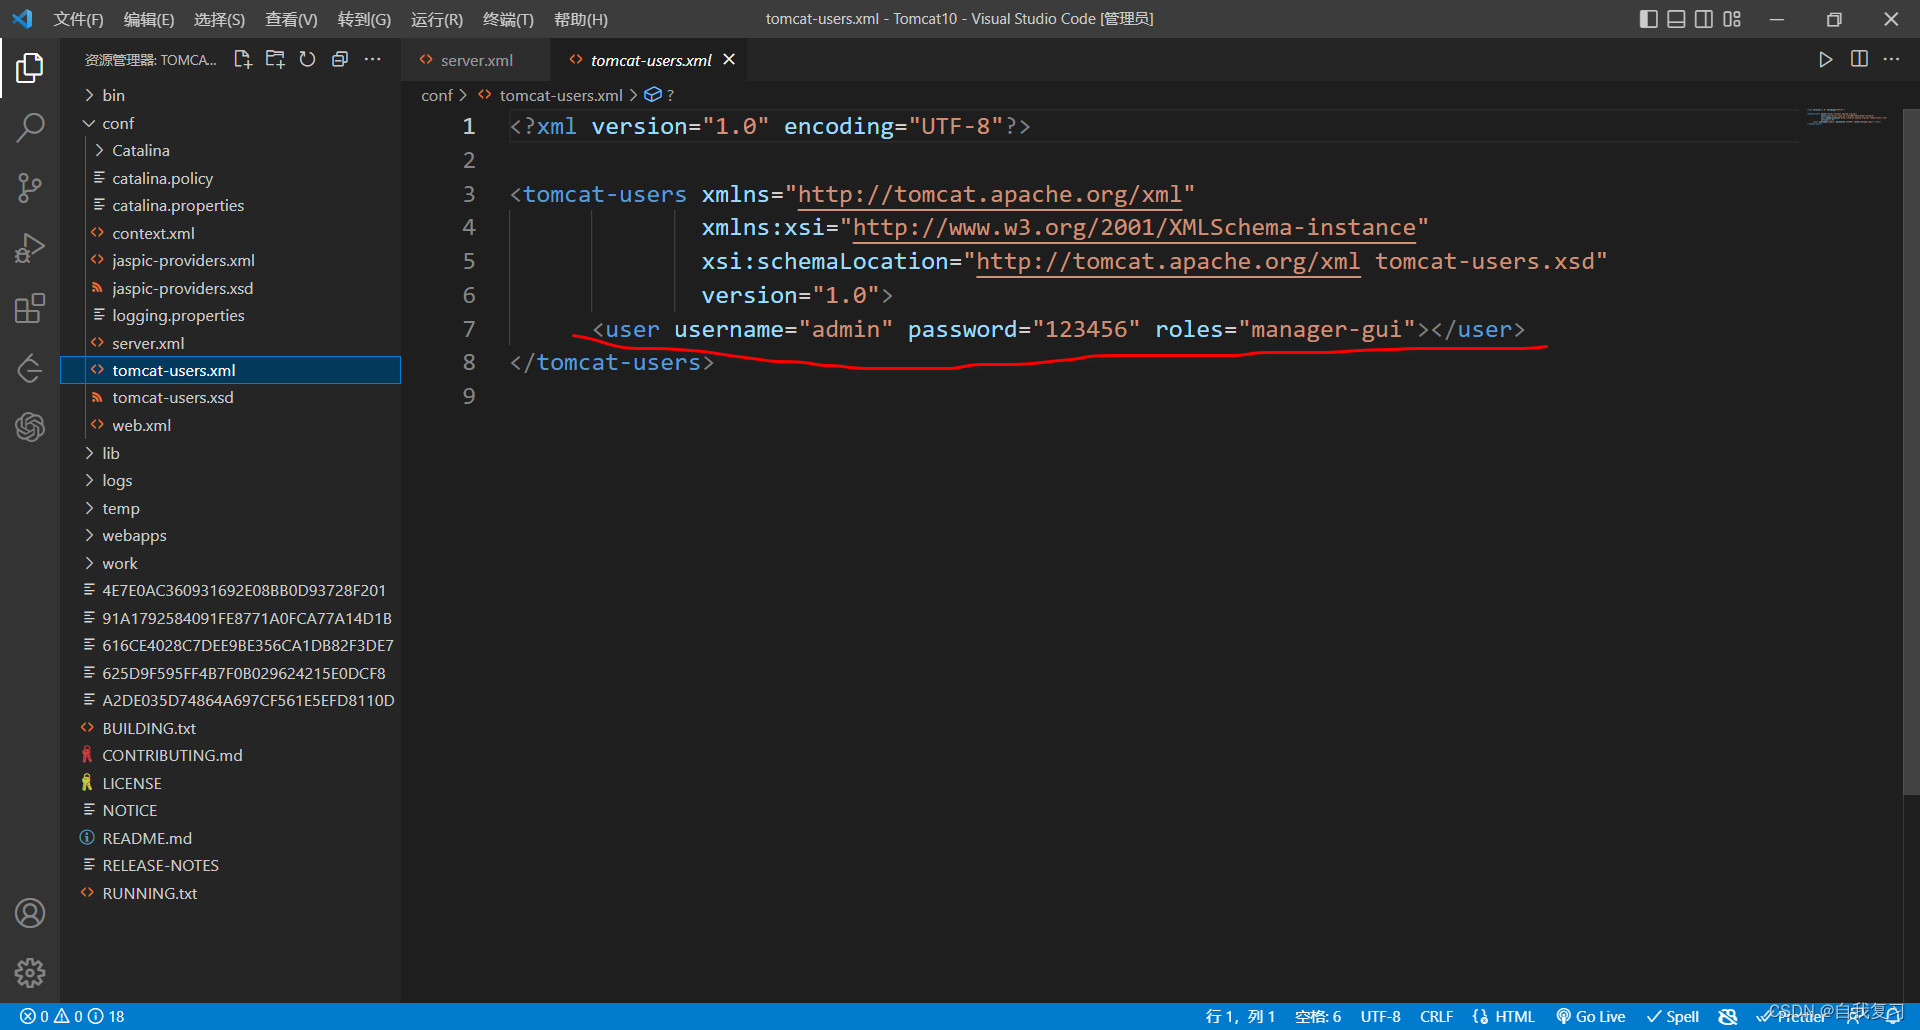Screen dimensions: 1920x1030
Task: Expand the logs folder
Action: click(230, 480)
